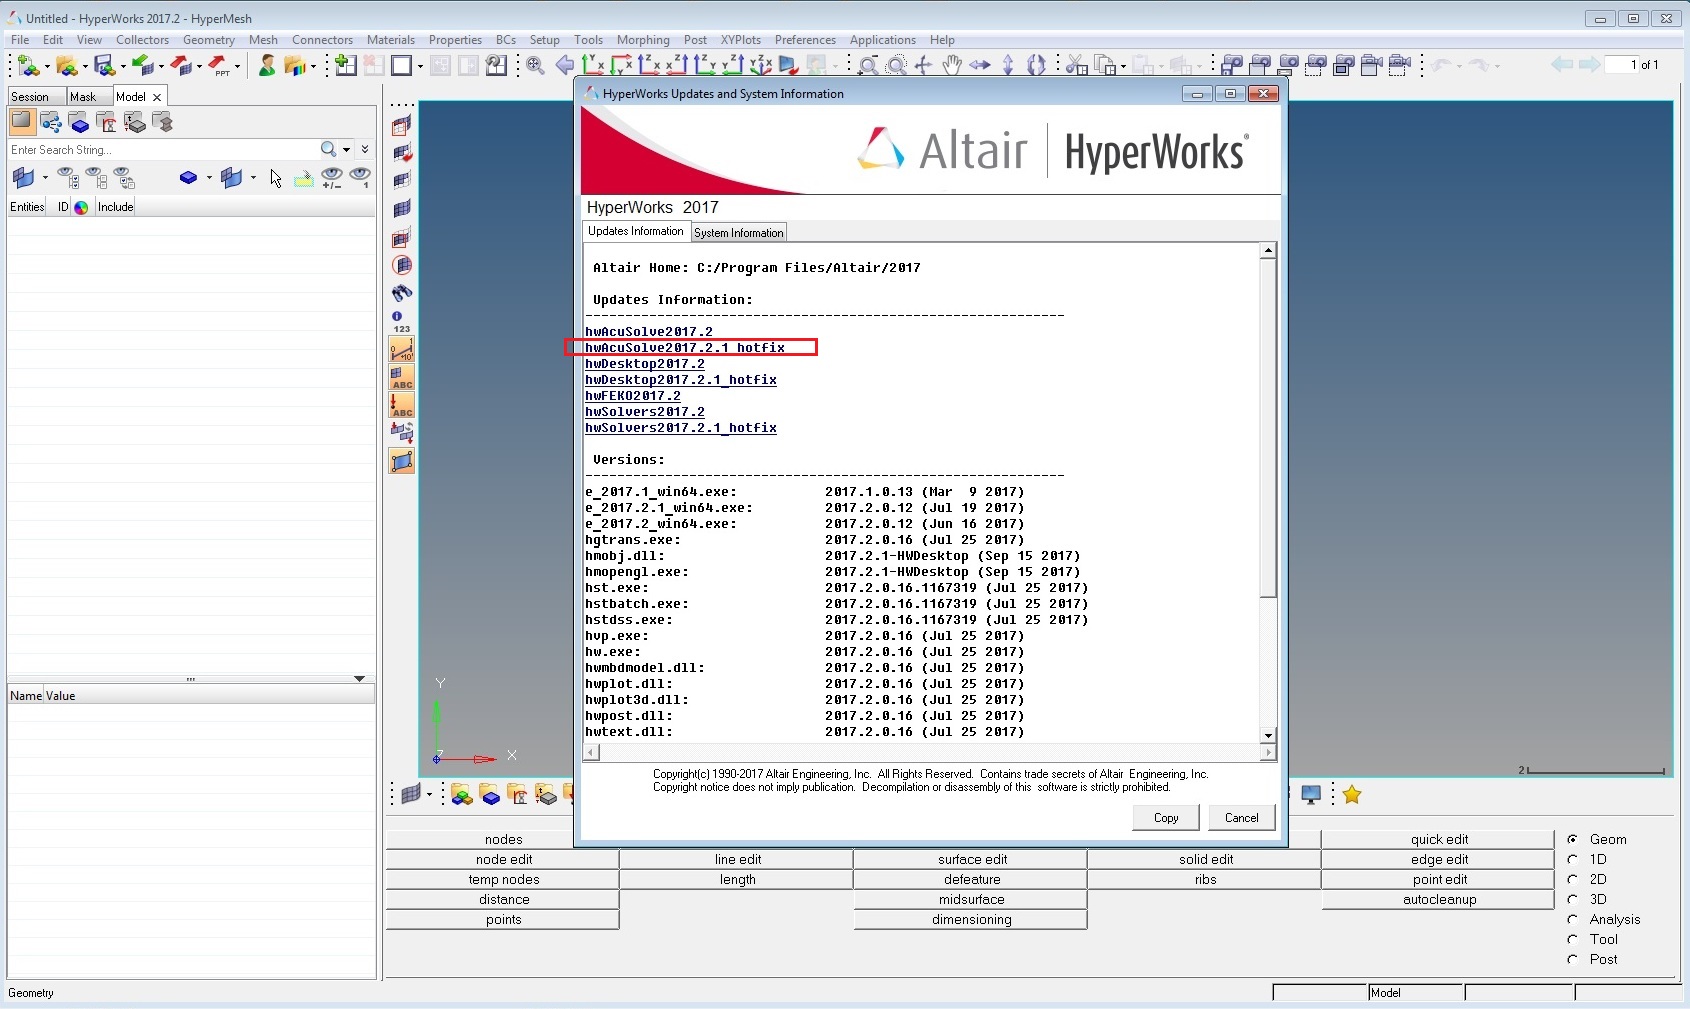The image size is (1690, 1009).
Task: Click the numbers 123 icon in side toolbar
Action: tap(402, 322)
